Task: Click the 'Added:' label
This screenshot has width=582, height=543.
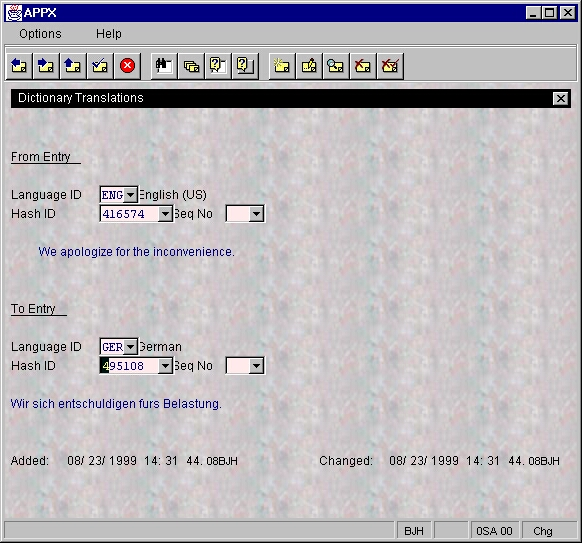Action: [x=30, y=461]
